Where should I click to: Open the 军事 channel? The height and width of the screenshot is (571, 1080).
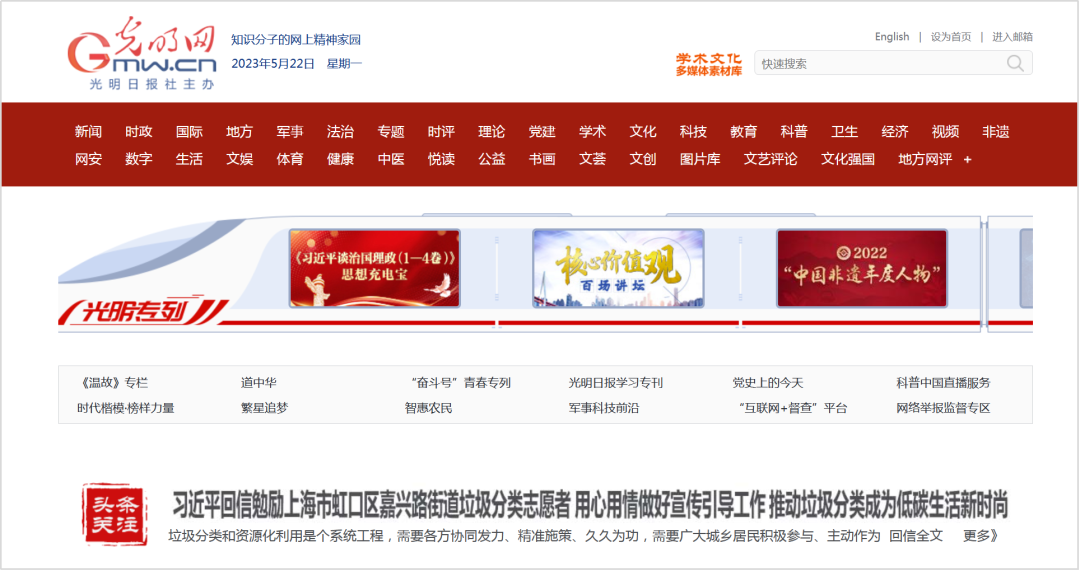tap(290, 132)
